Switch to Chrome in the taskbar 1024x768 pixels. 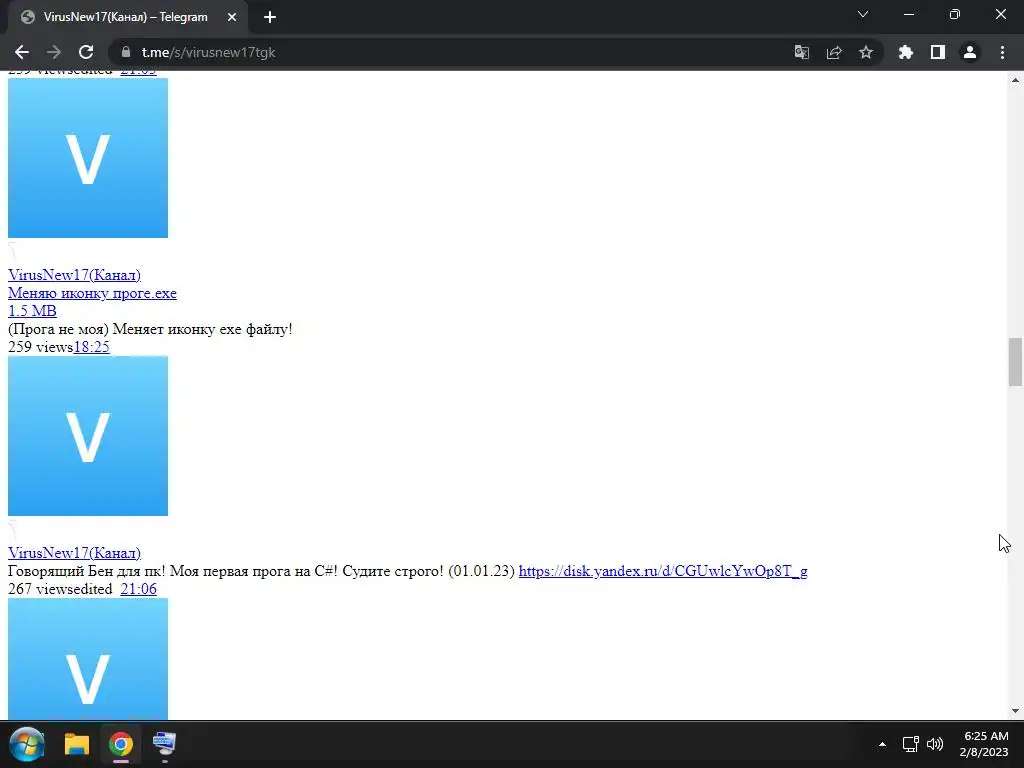[121, 744]
